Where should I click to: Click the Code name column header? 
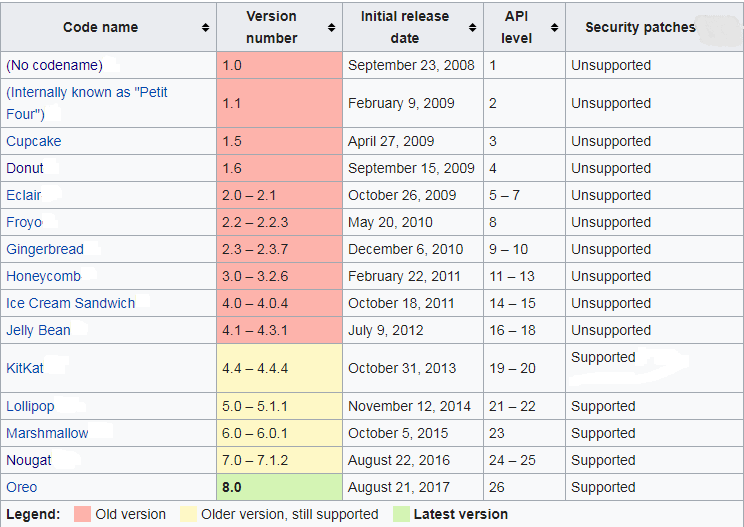[x=109, y=27]
